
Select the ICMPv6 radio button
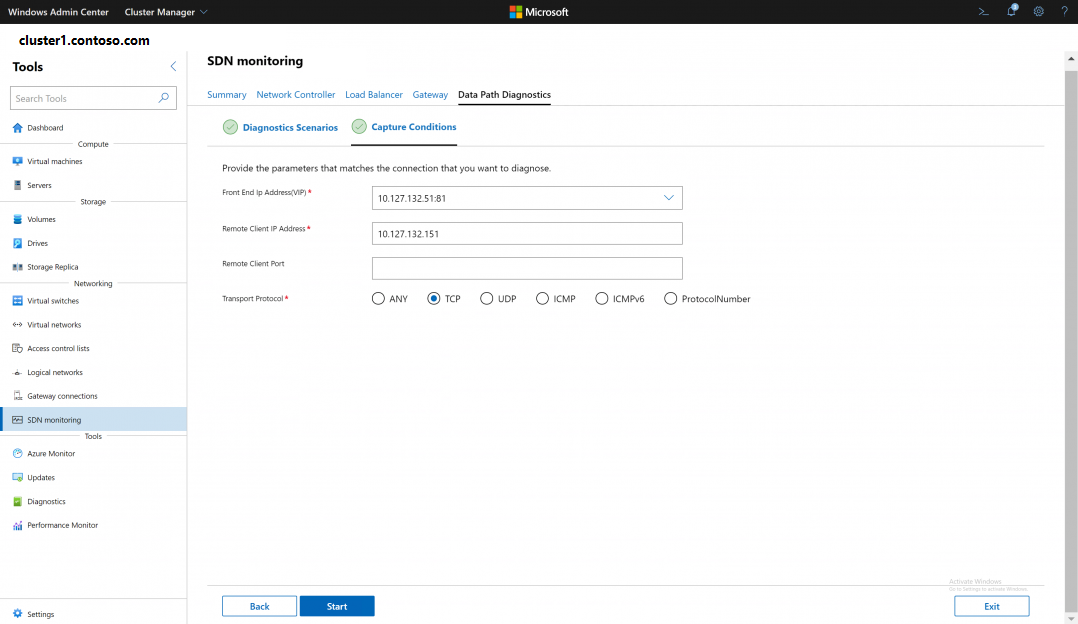pos(602,299)
